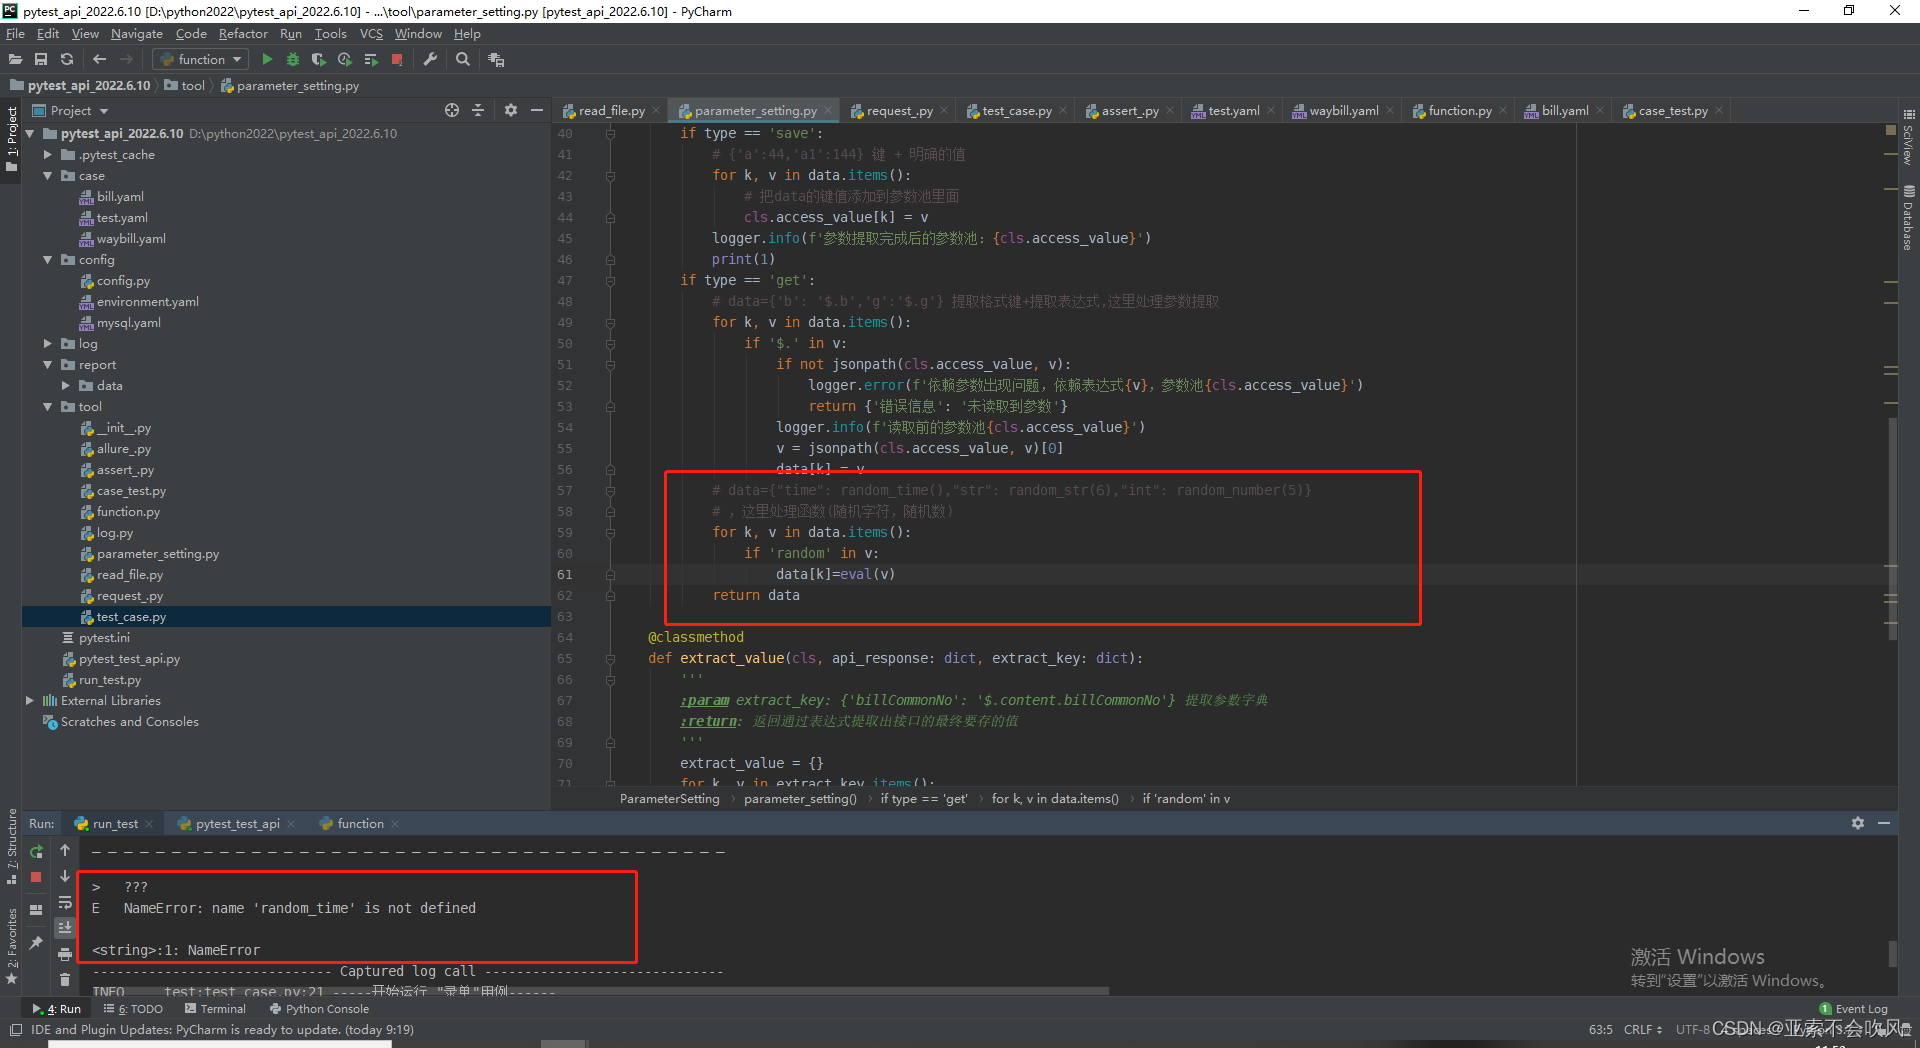Click the Project Structure icon after search
This screenshot has height=1048, width=1920.
click(x=496, y=60)
